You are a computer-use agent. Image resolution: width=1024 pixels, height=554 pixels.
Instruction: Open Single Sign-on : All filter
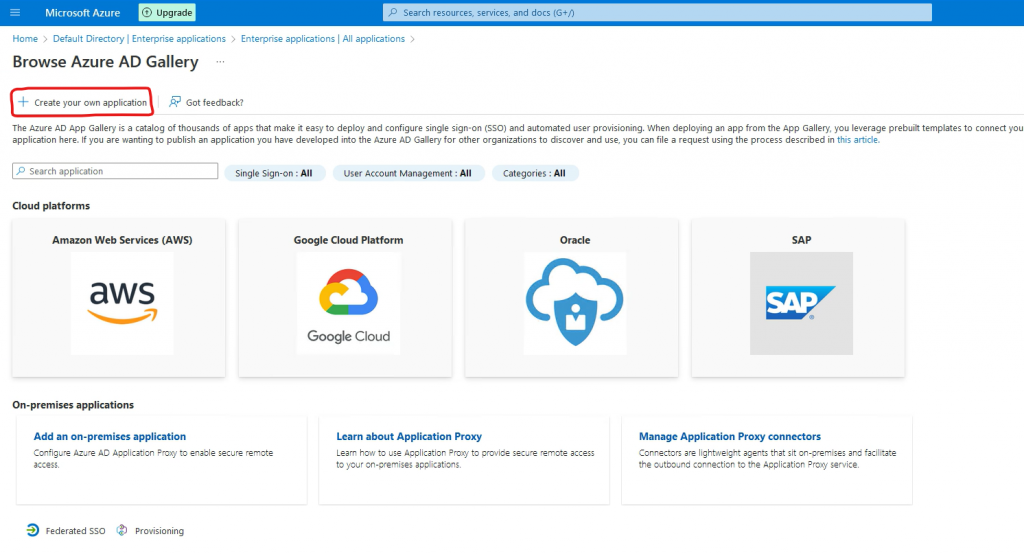(274, 173)
